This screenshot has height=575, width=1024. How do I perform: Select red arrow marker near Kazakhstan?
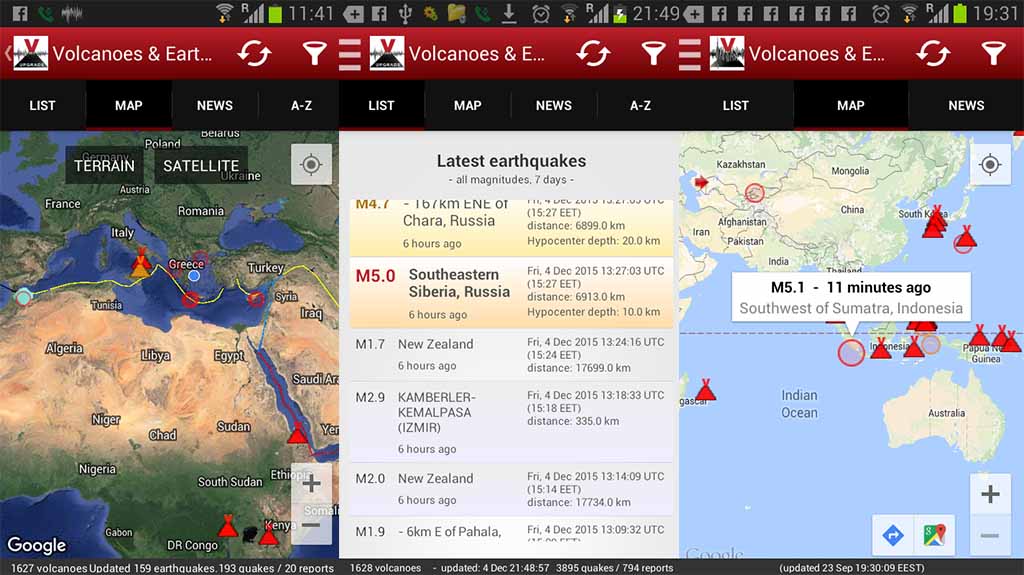point(701,182)
